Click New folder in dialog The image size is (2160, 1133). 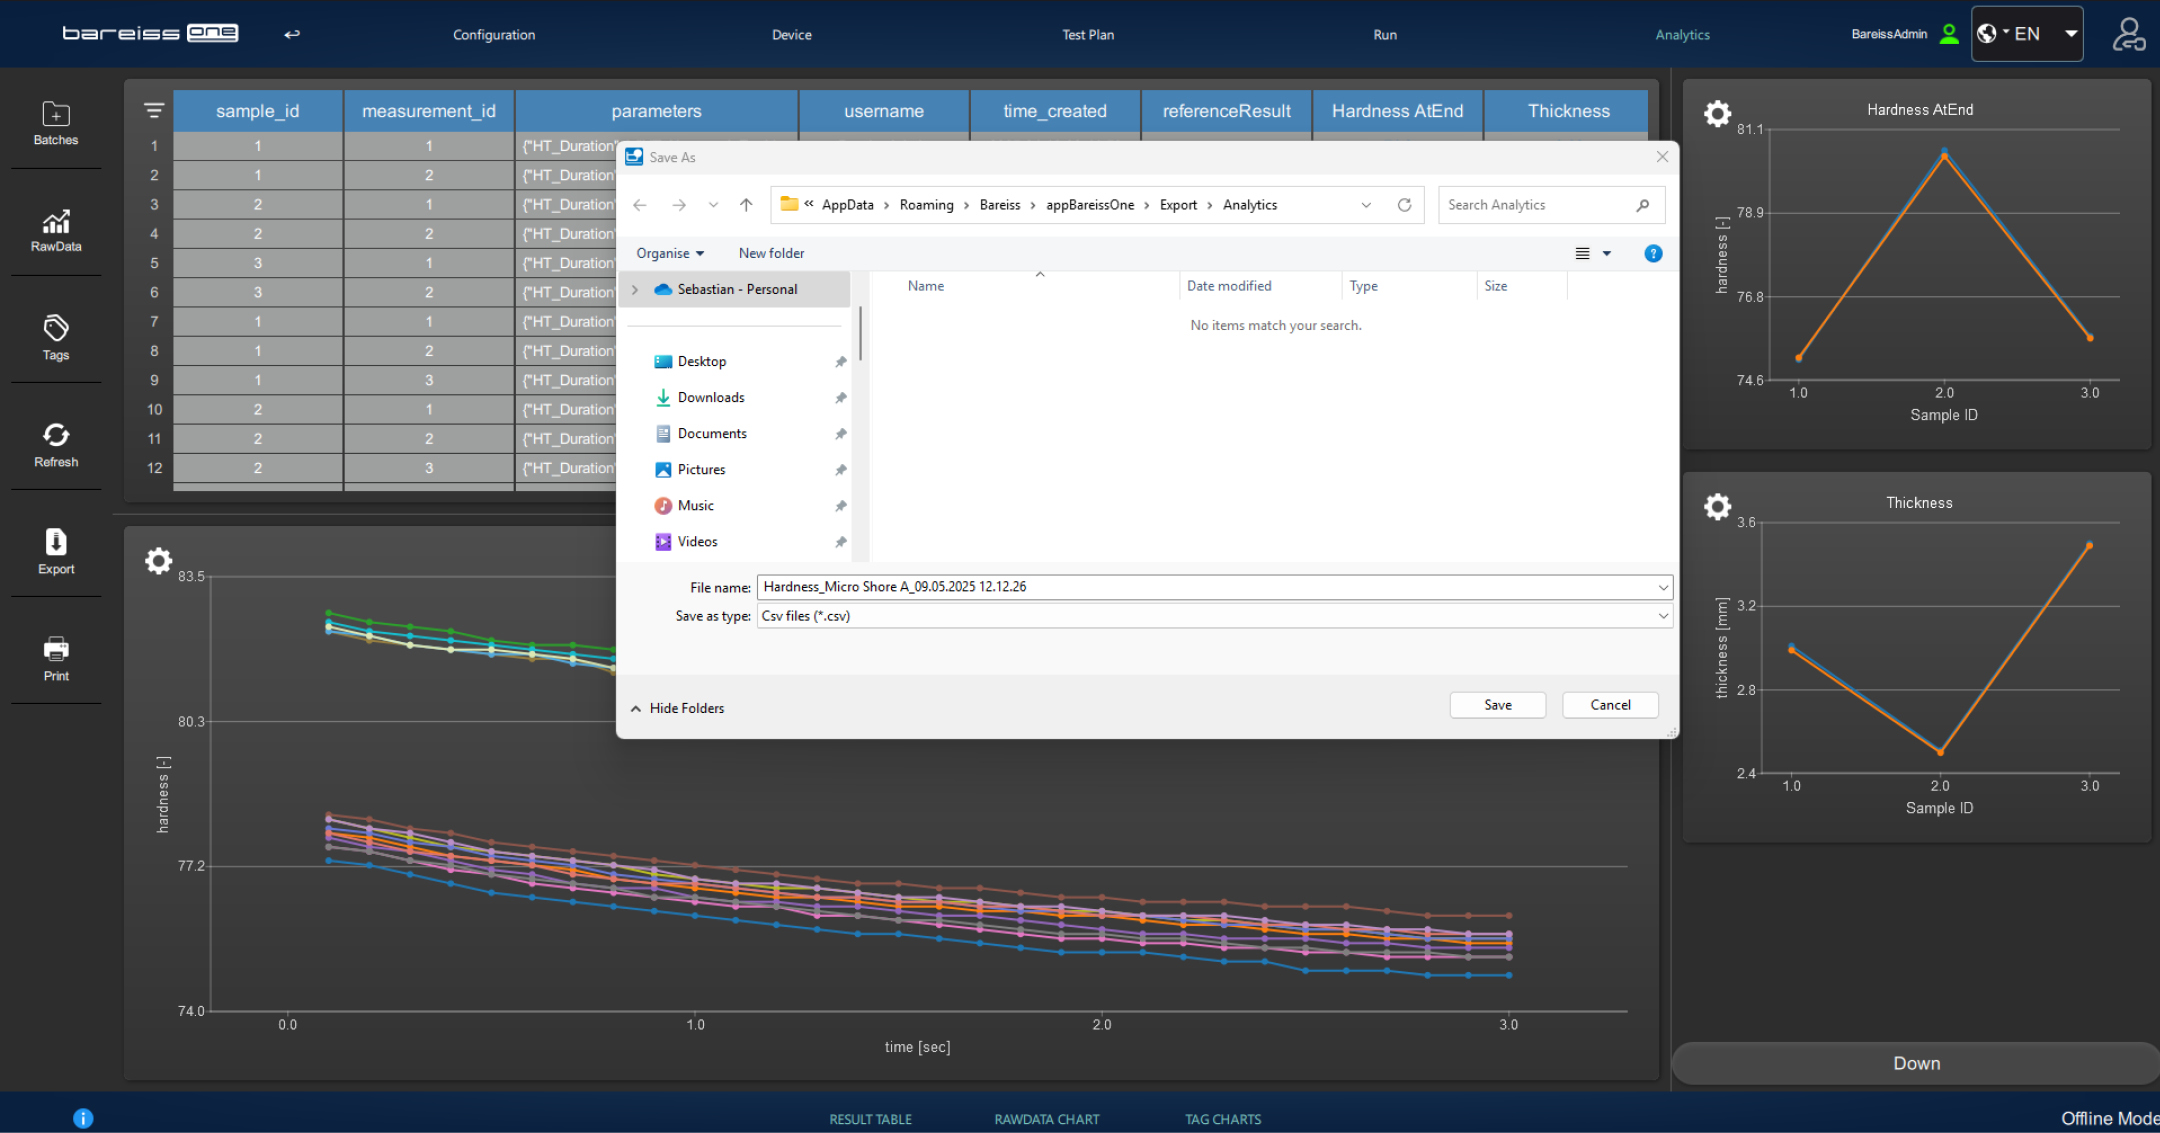click(771, 254)
